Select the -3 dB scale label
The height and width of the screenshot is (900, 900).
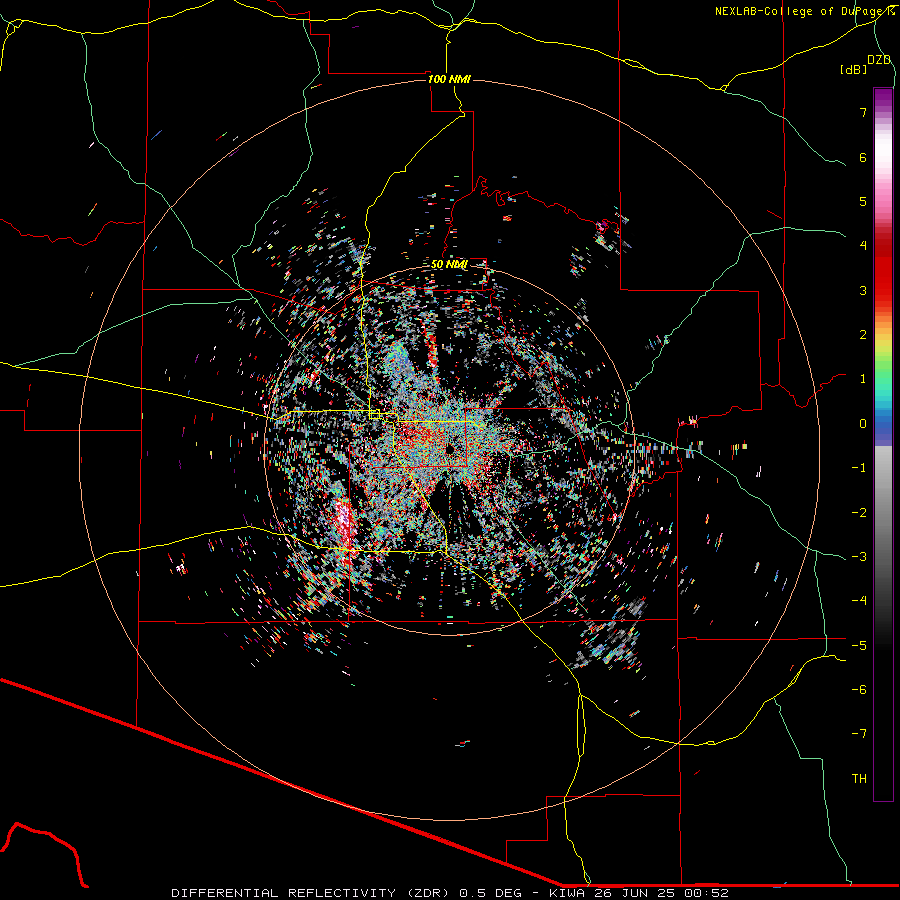pos(859,557)
